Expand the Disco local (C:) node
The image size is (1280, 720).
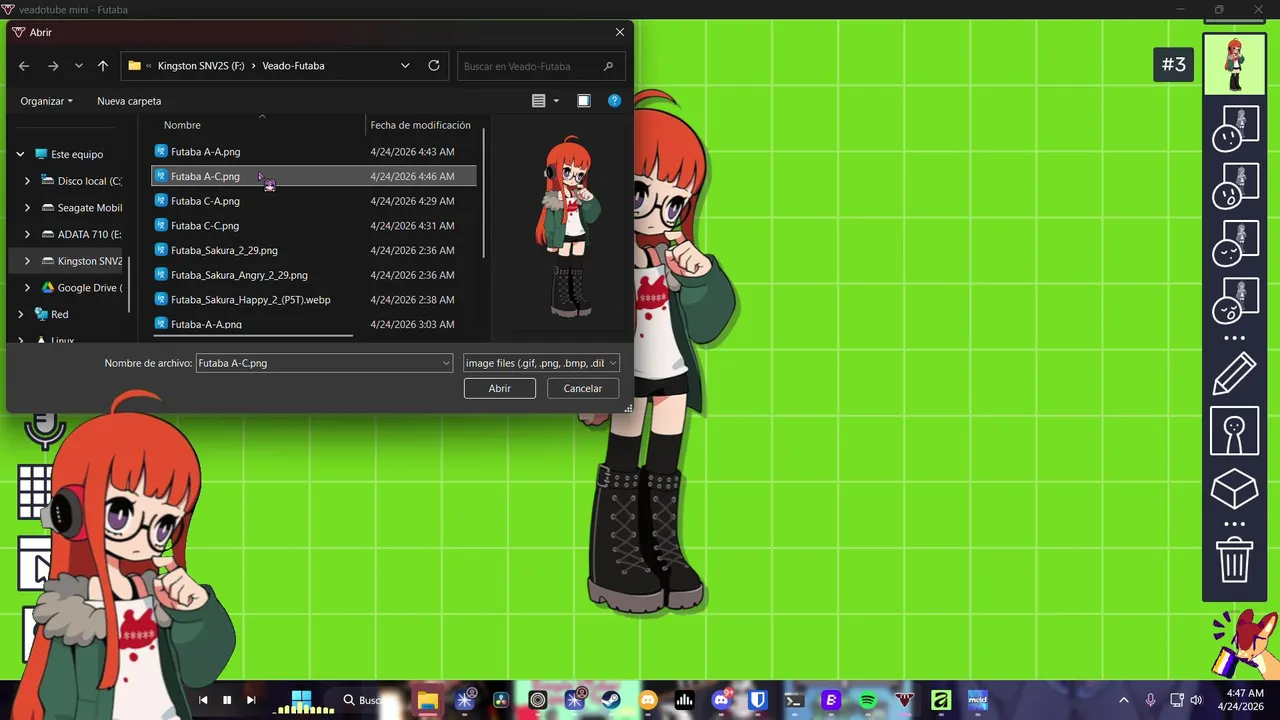coord(27,181)
